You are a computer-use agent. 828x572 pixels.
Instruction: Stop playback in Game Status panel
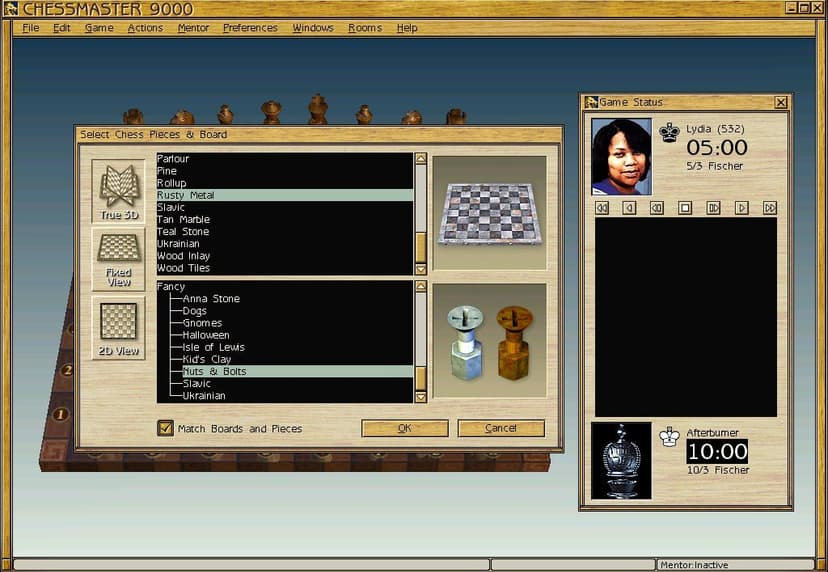click(x=685, y=208)
